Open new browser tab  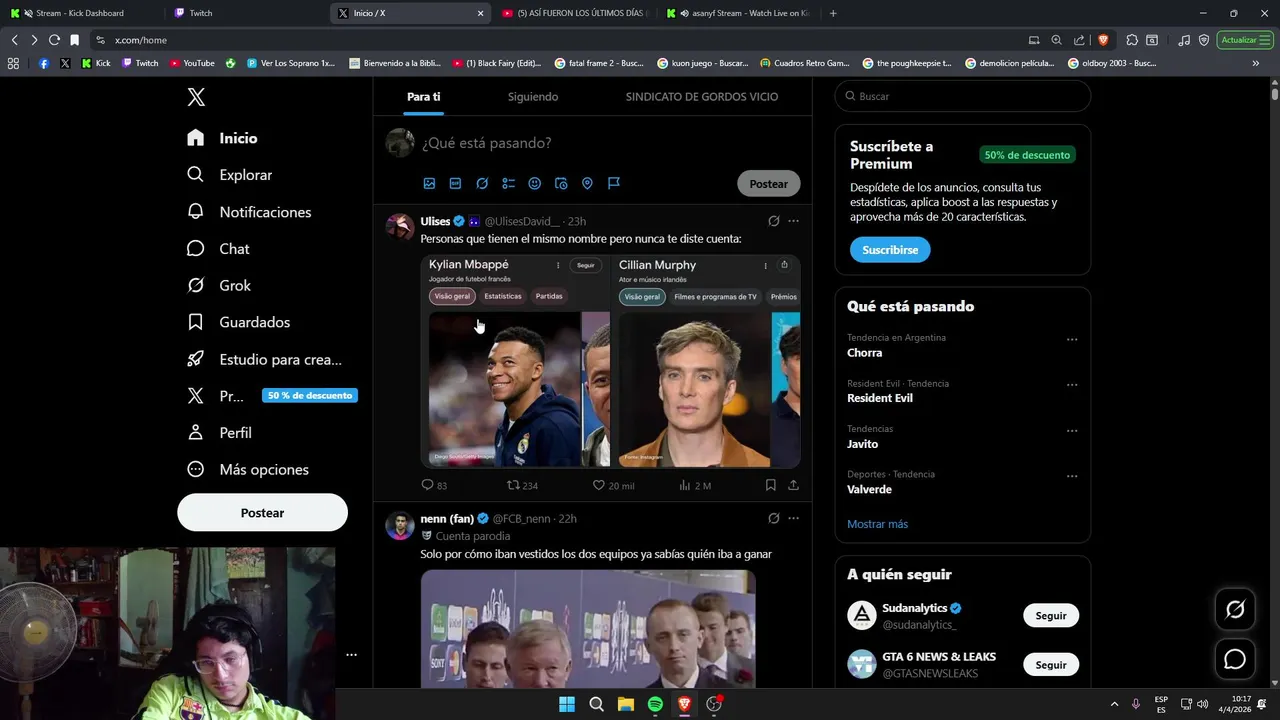(833, 13)
